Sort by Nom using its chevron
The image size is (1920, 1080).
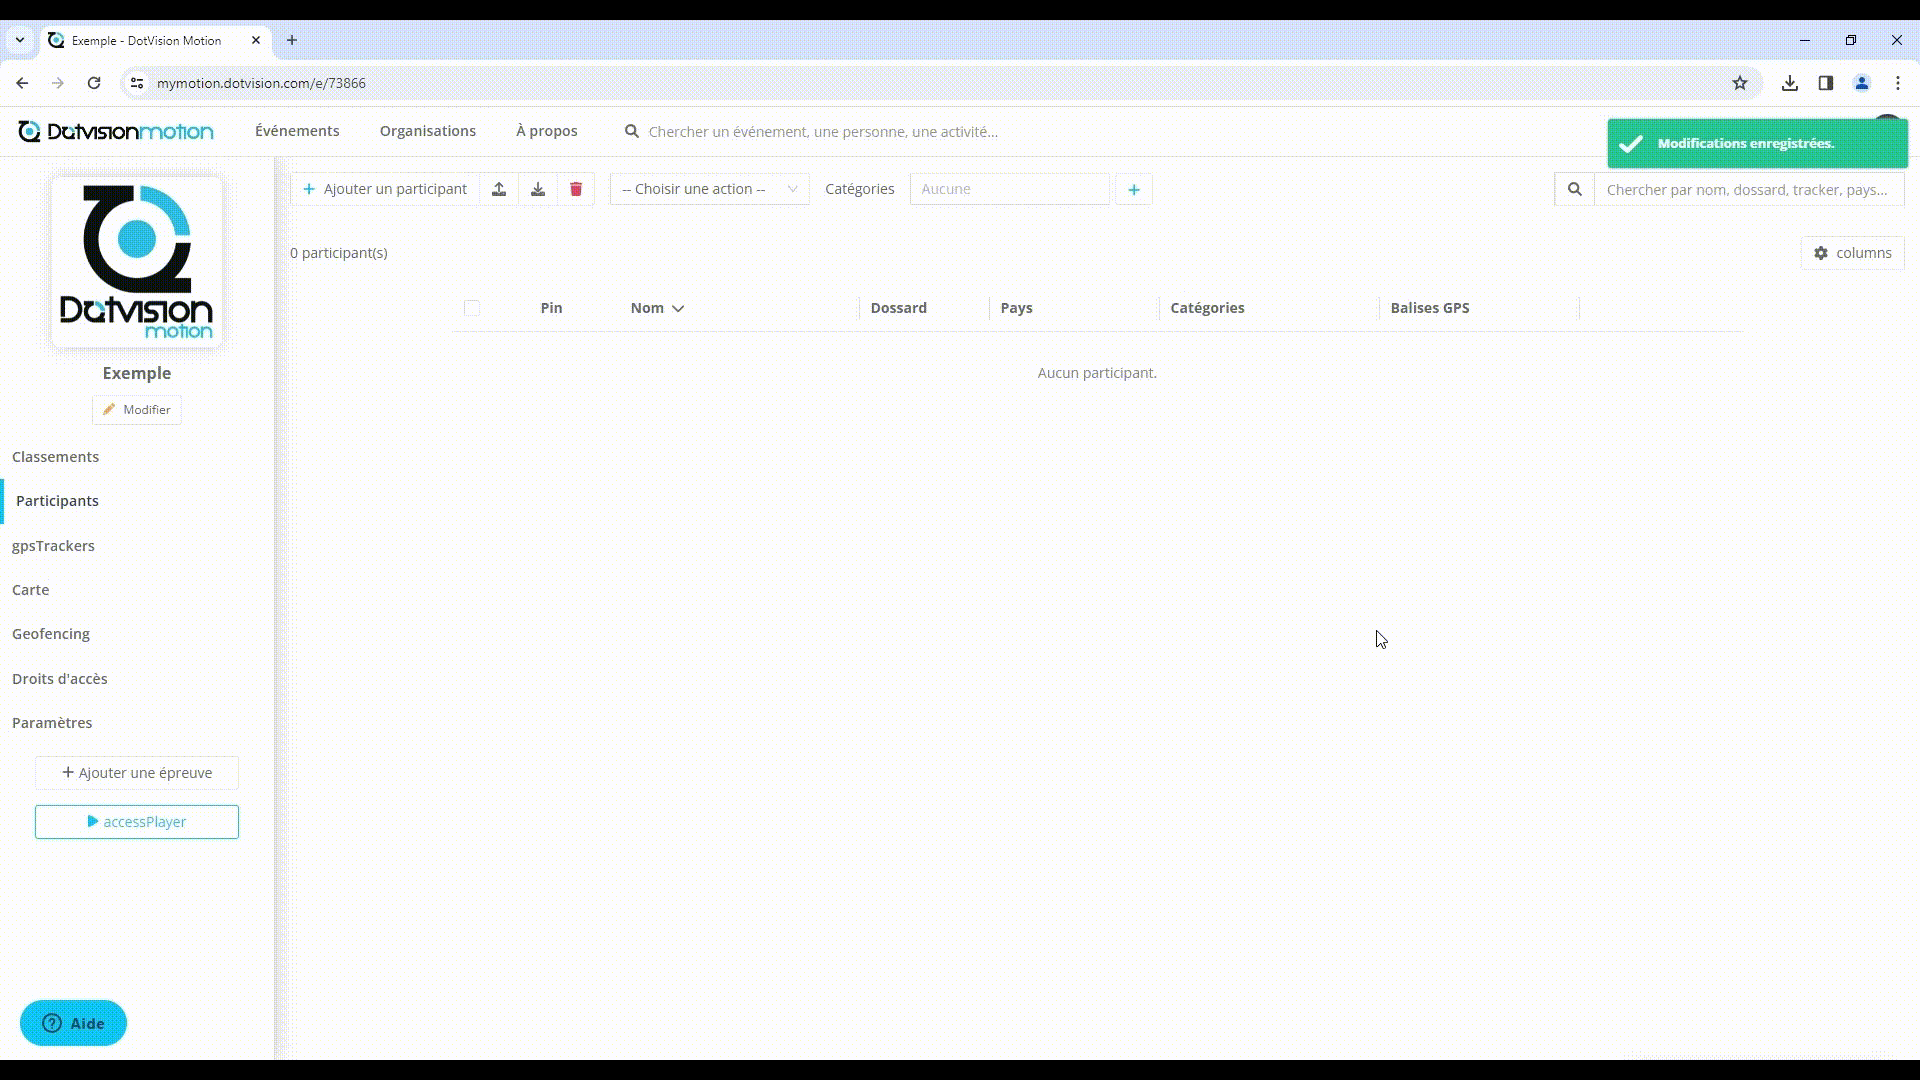point(678,309)
